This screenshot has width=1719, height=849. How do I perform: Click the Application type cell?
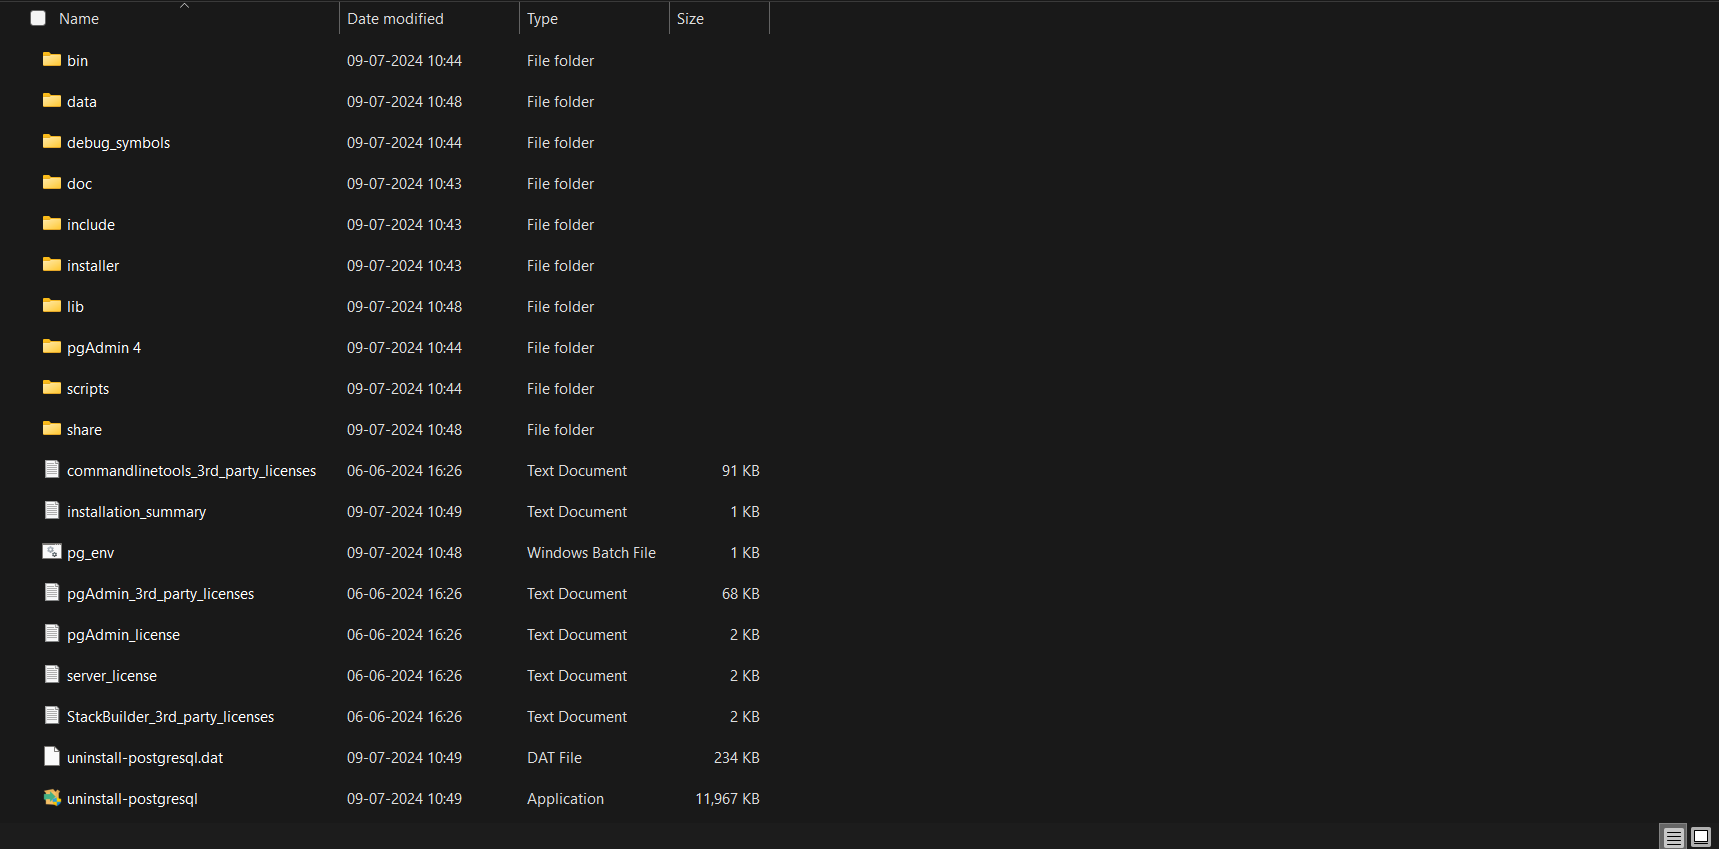pos(565,799)
